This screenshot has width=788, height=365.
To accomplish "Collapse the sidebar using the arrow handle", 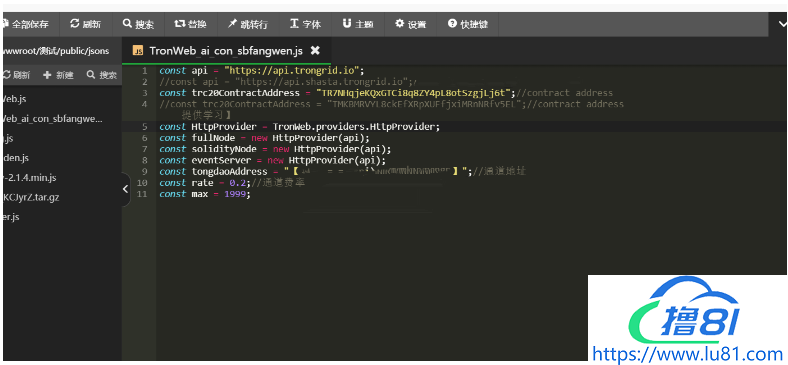I will (x=126, y=189).
